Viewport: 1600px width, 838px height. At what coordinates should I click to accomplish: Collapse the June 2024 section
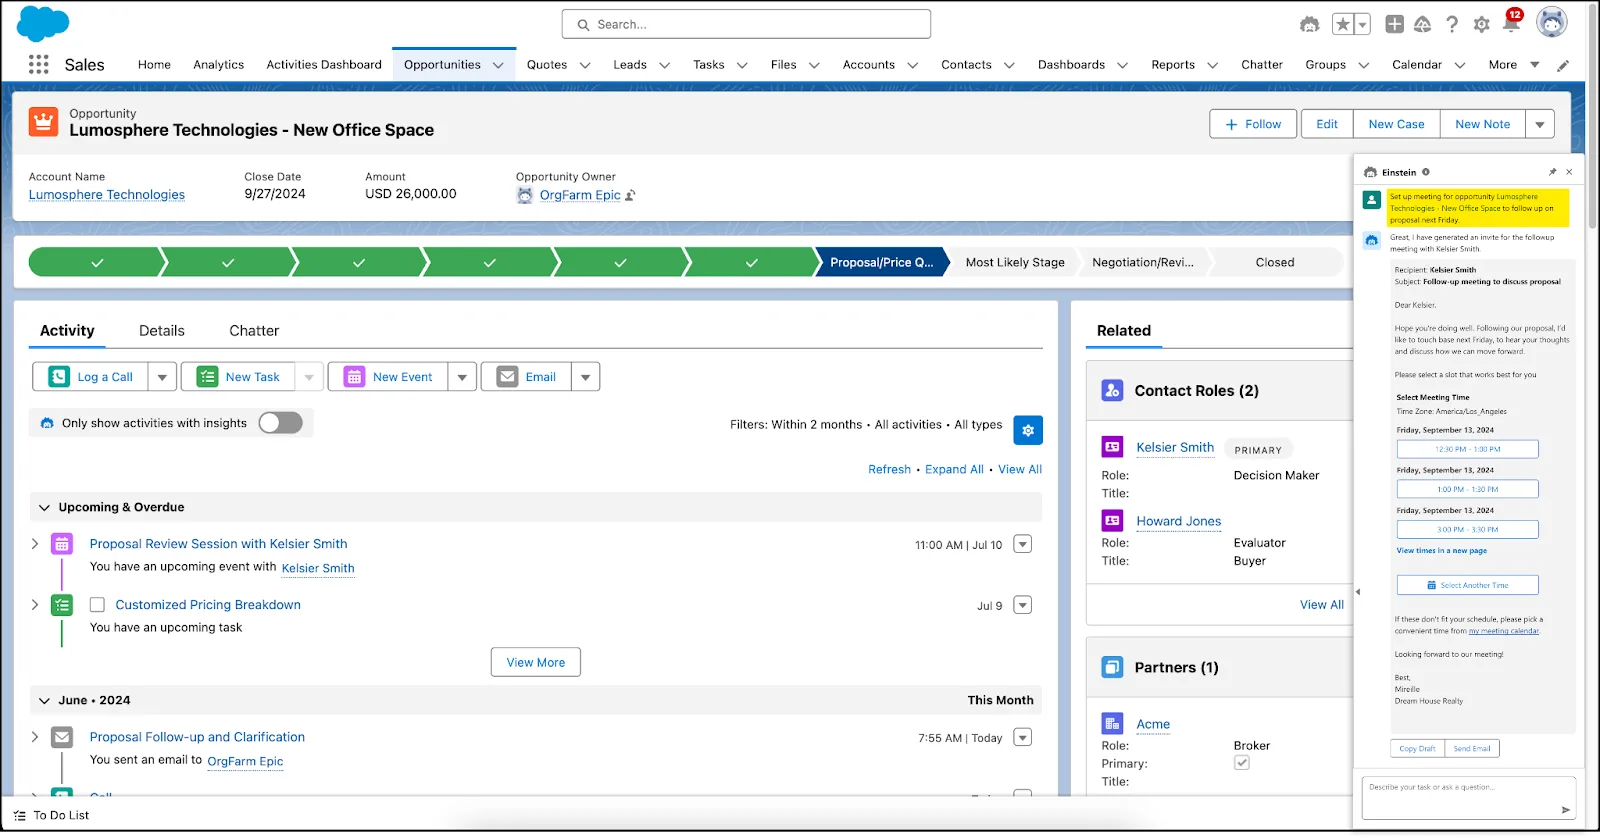pyautogui.click(x=44, y=701)
